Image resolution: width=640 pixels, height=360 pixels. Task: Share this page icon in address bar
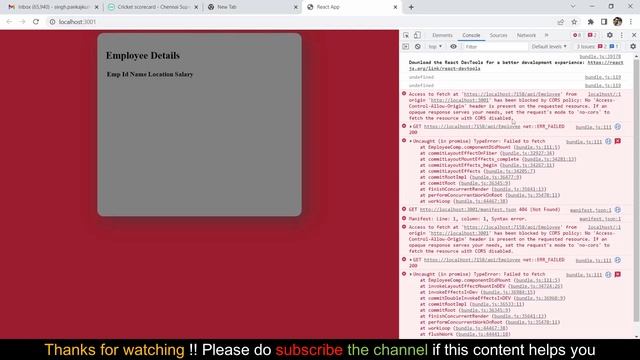coord(560,22)
